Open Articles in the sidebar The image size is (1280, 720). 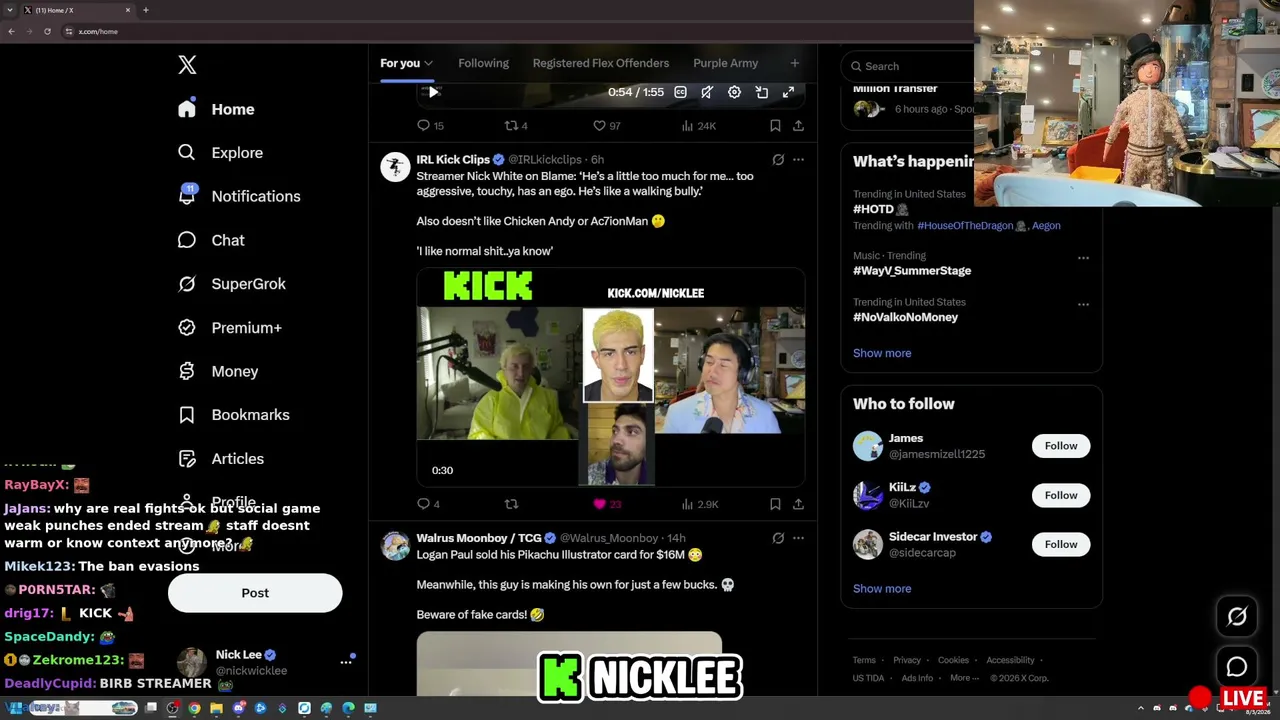220,459
